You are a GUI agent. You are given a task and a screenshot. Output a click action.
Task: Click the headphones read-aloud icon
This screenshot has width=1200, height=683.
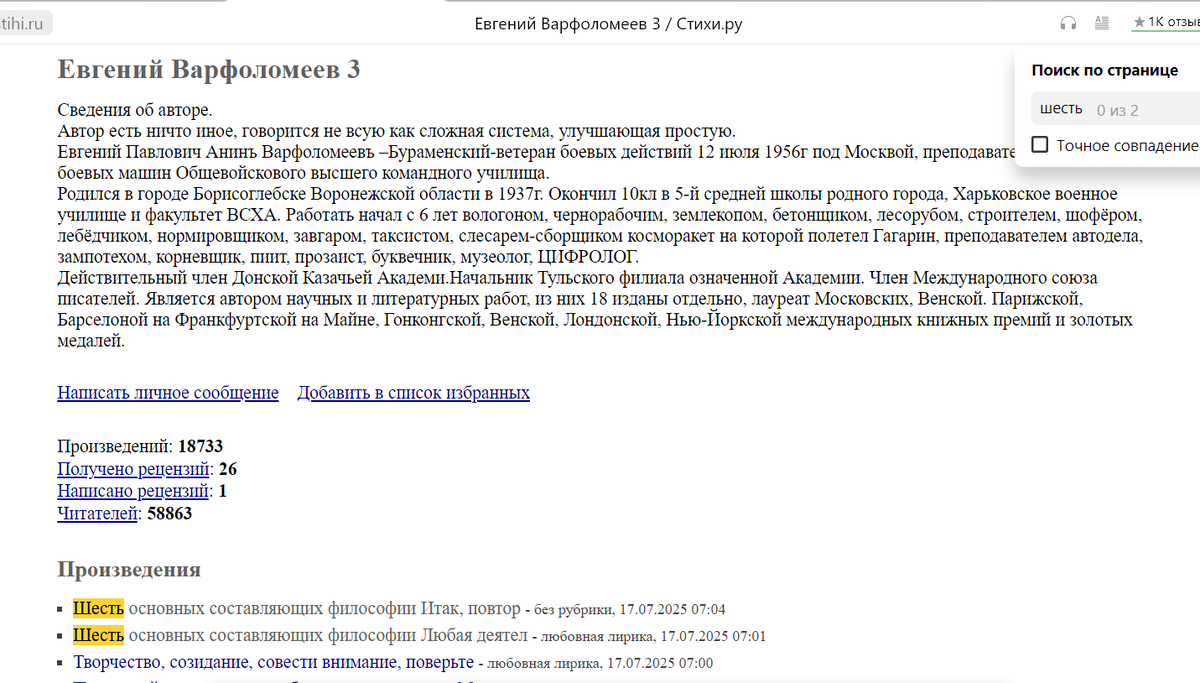(x=1069, y=23)
